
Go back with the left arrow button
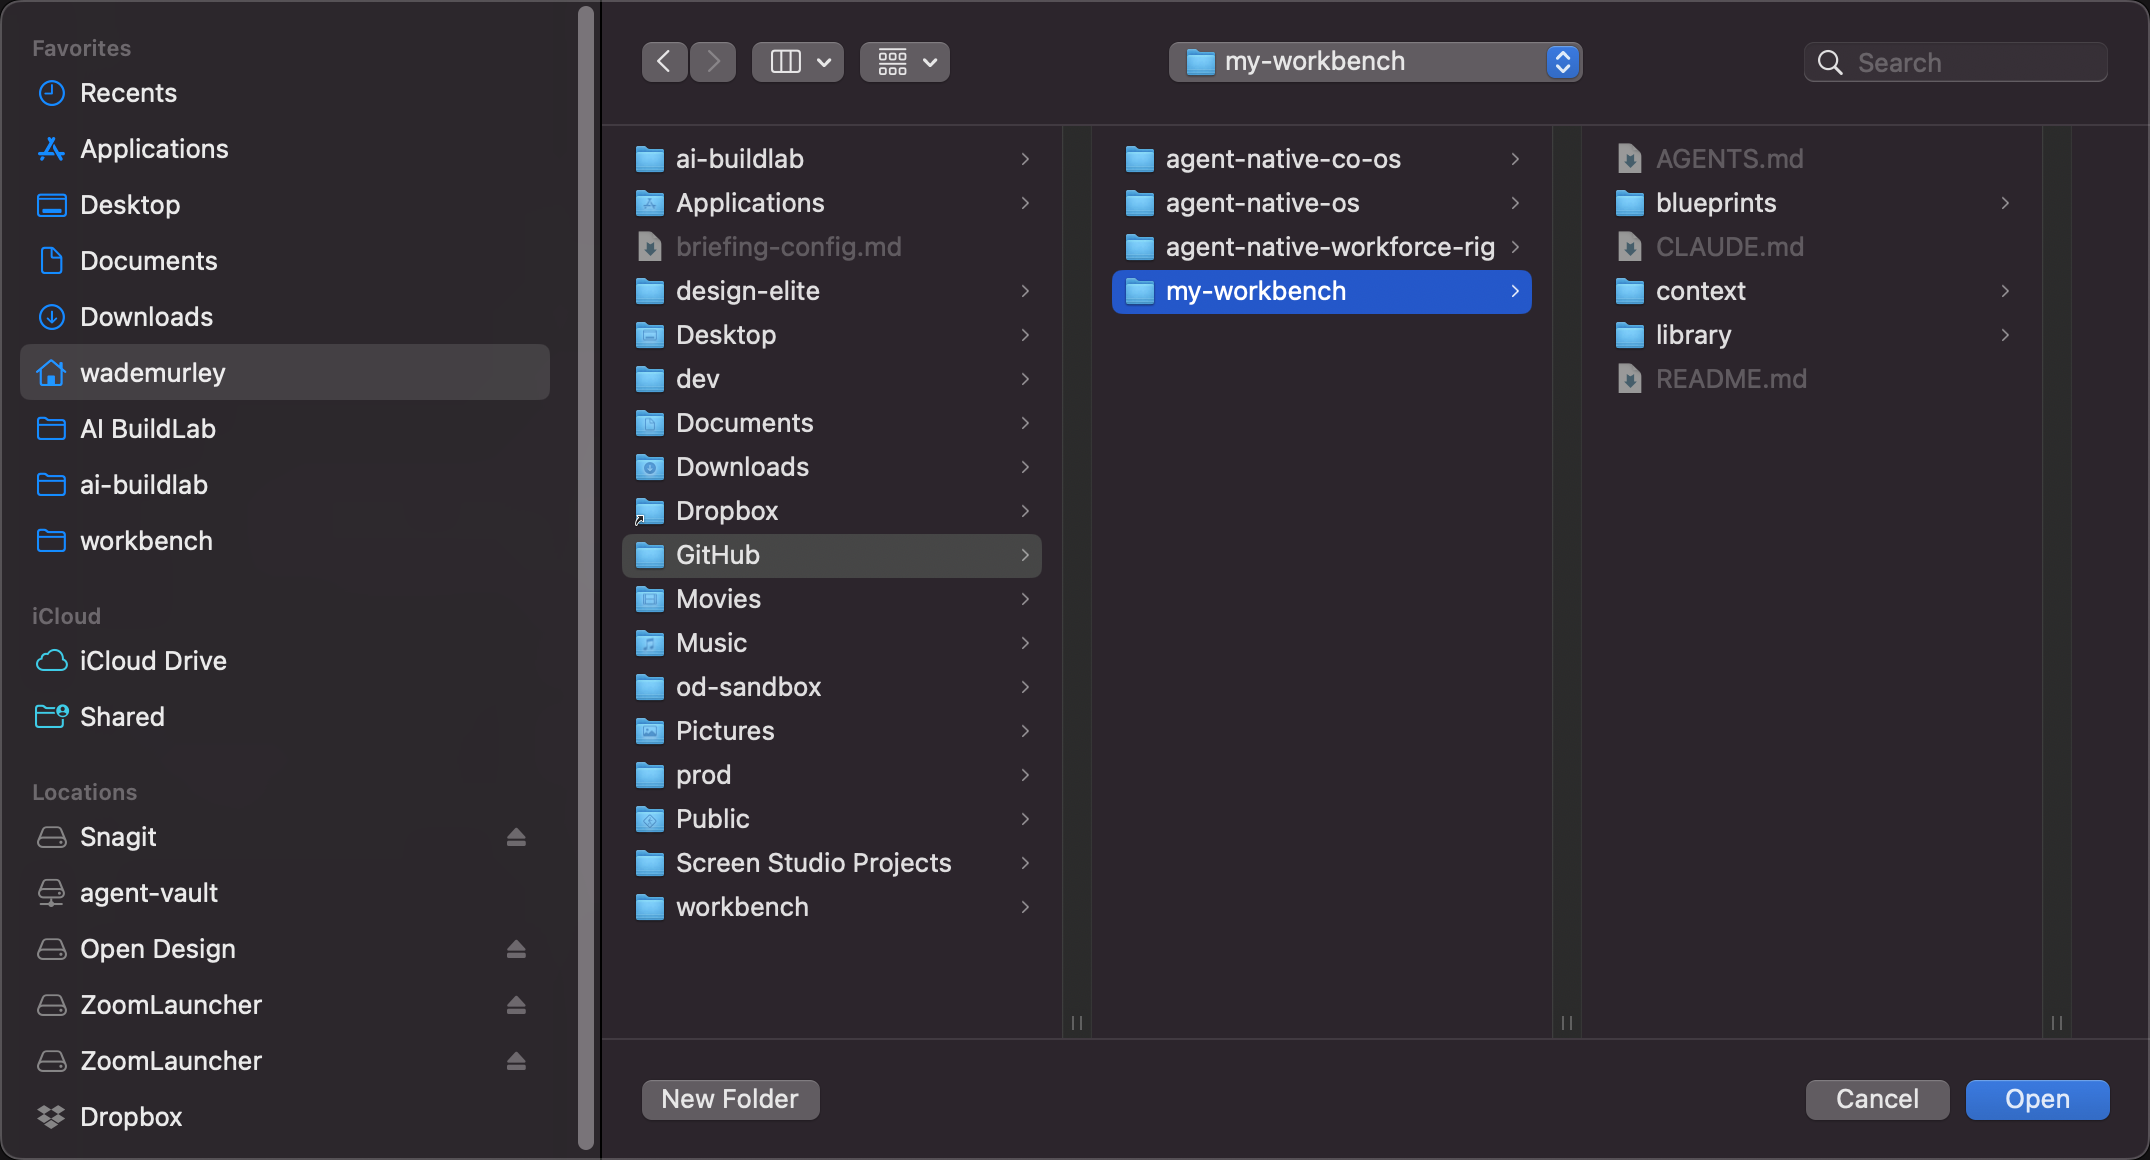coord(664,62)
